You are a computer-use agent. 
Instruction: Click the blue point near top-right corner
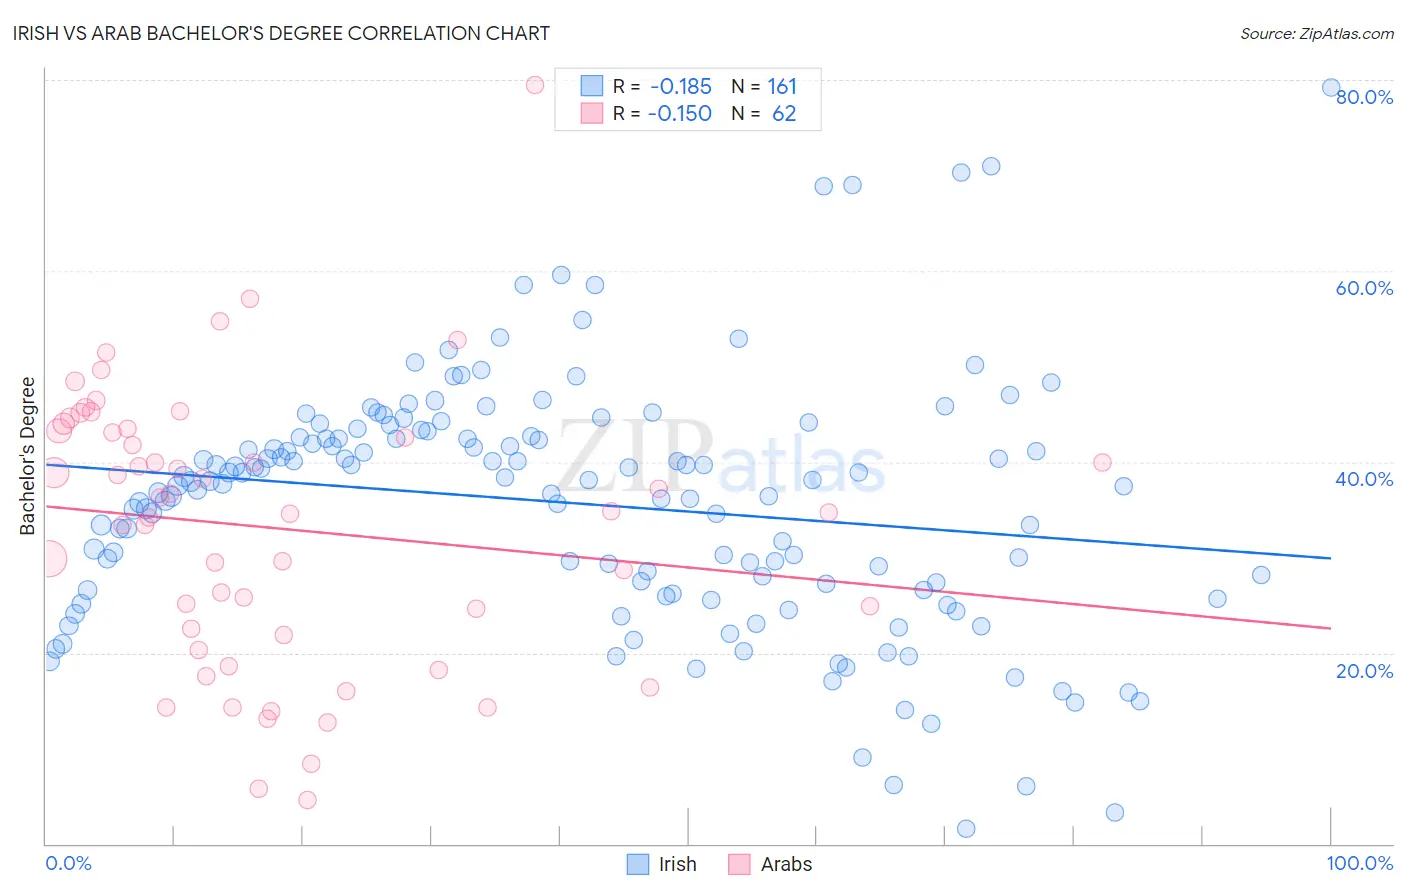(1331, 87)
